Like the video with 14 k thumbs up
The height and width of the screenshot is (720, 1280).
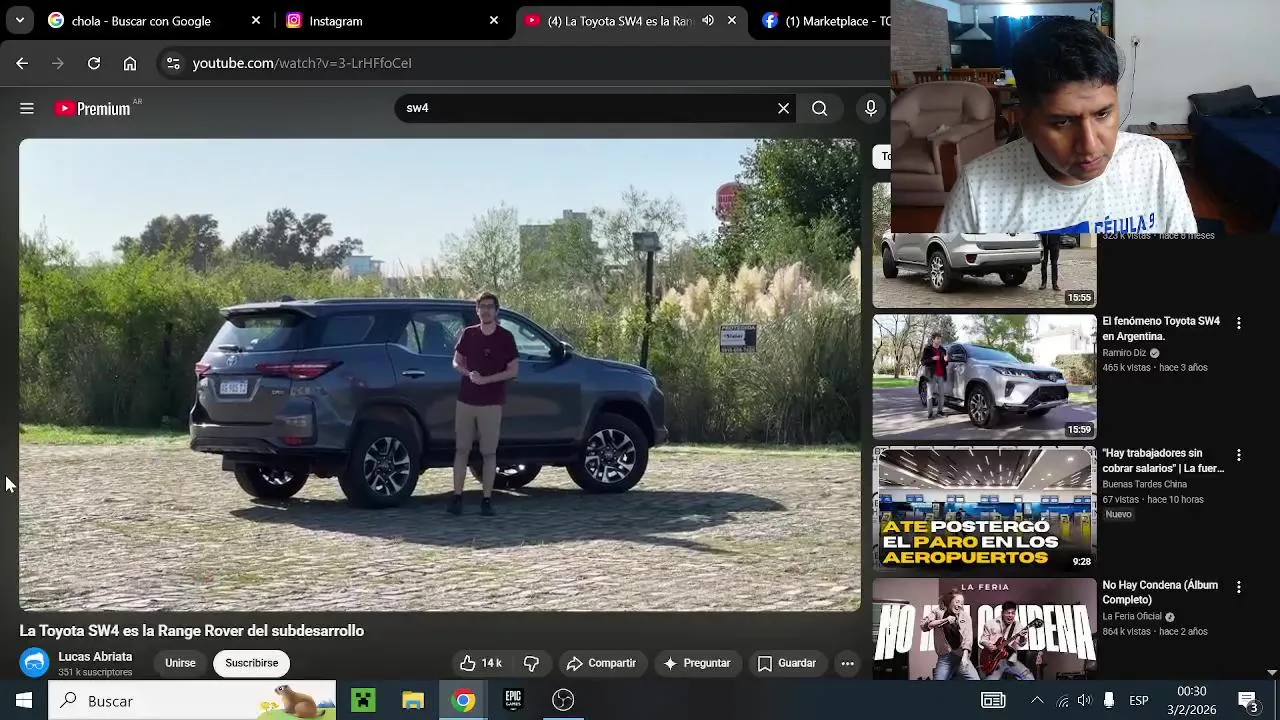(481, 663)
